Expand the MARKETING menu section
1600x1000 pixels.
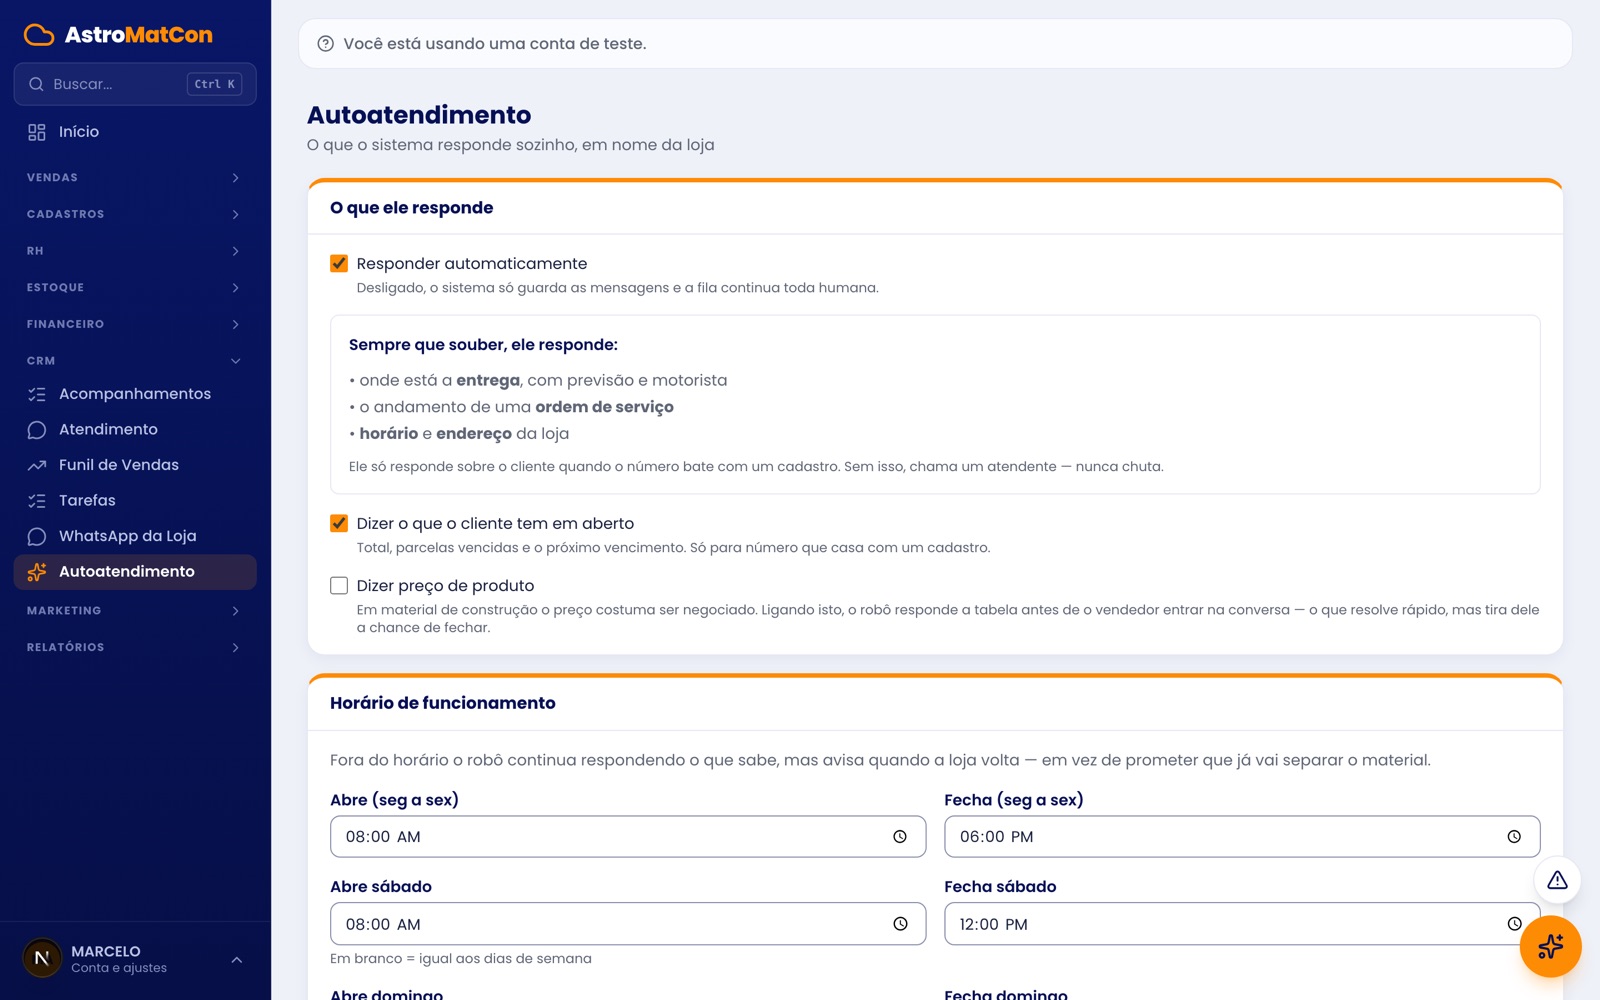[x=135, y=611]
